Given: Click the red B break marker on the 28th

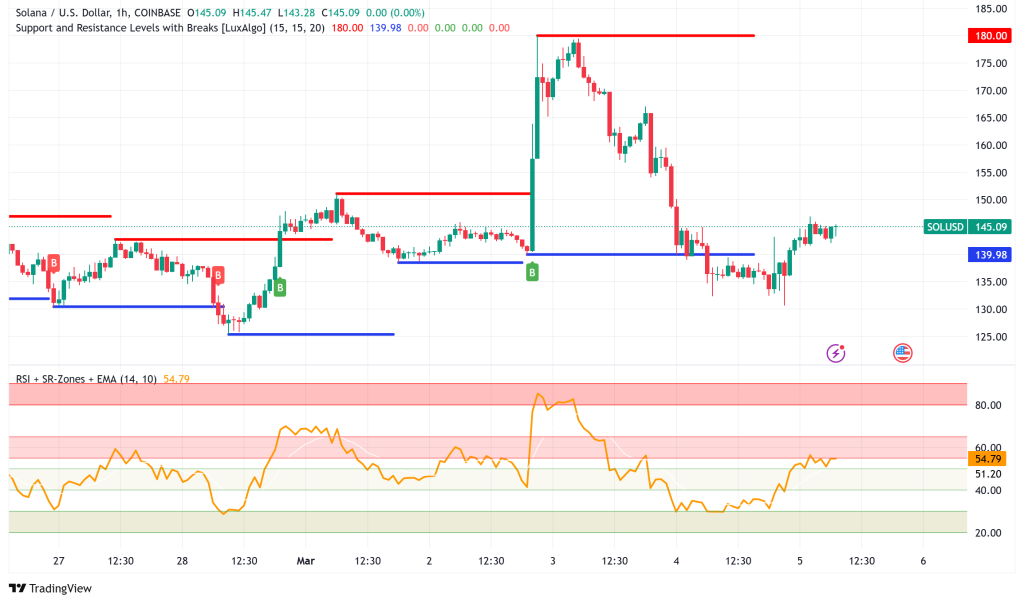Looking at the screenshot, I should coord(218,275).
